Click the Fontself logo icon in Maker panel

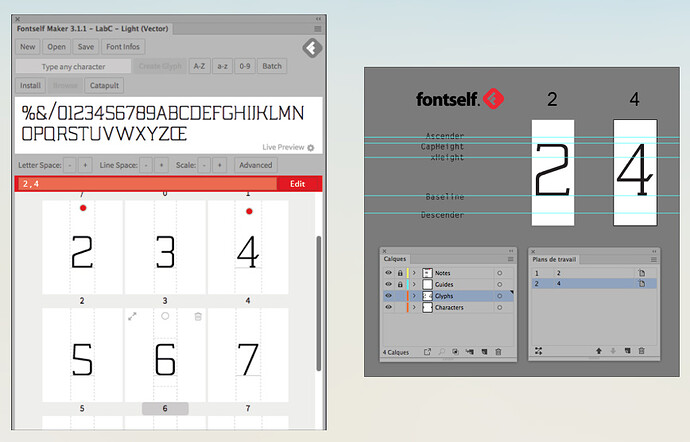click(312, 48)
